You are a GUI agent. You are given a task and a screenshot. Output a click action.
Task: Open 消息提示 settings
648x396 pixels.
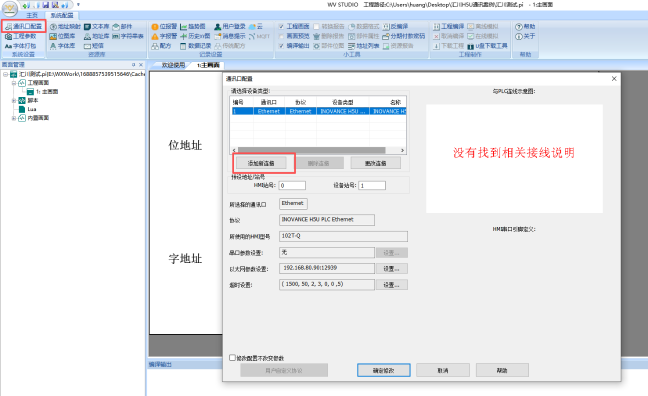(230, 36)
